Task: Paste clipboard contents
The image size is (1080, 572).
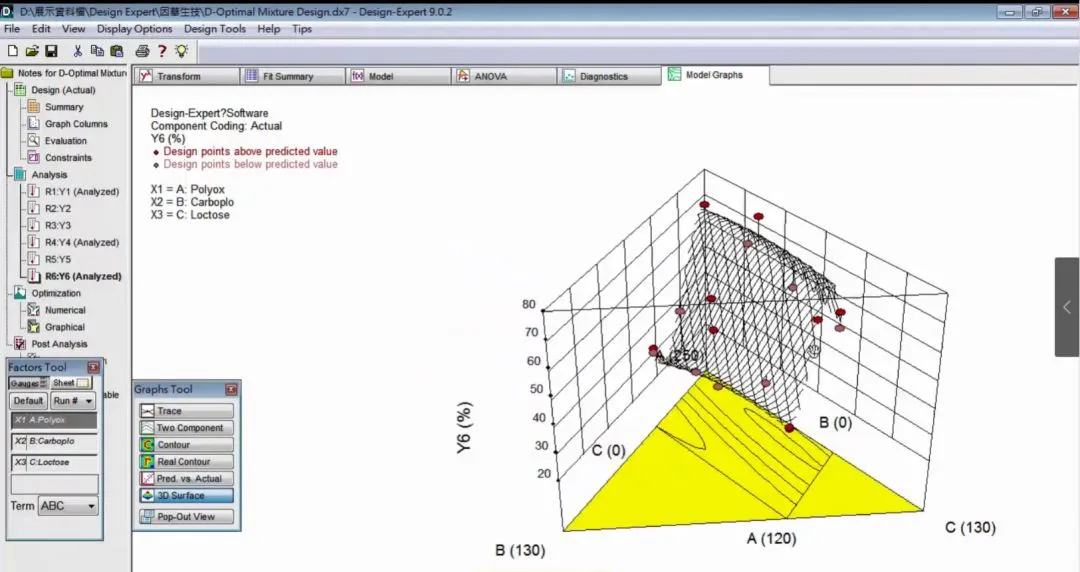Action: click(x=117, y=51)
